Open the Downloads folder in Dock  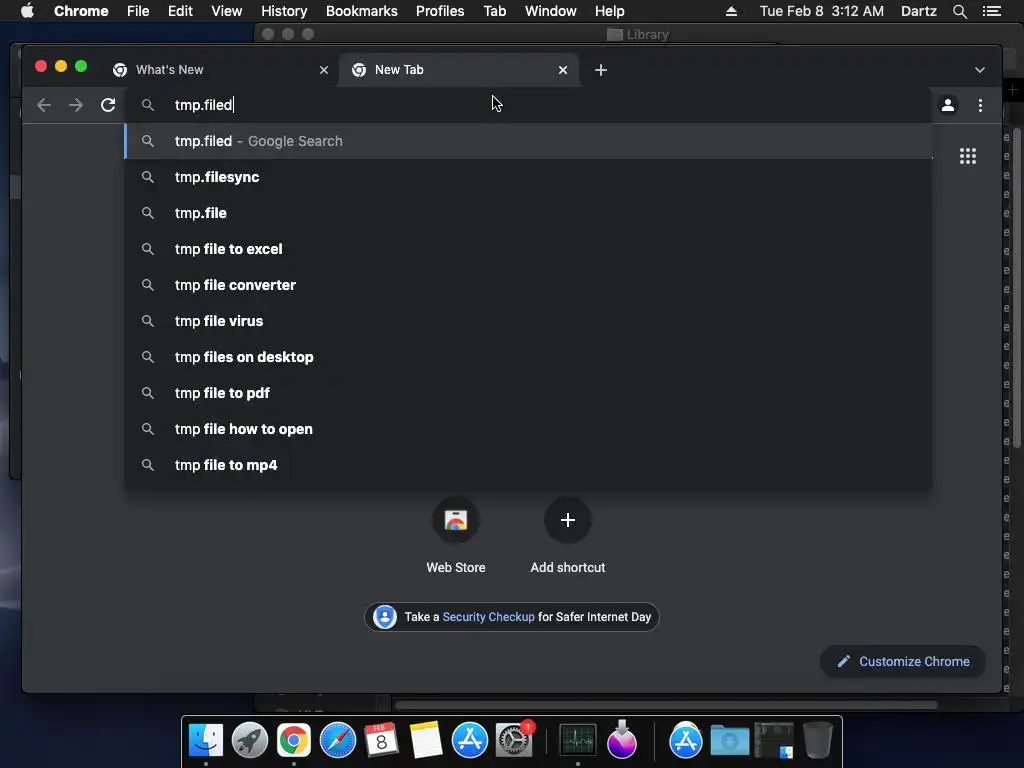pyautogui.click(x=729, y=741)
